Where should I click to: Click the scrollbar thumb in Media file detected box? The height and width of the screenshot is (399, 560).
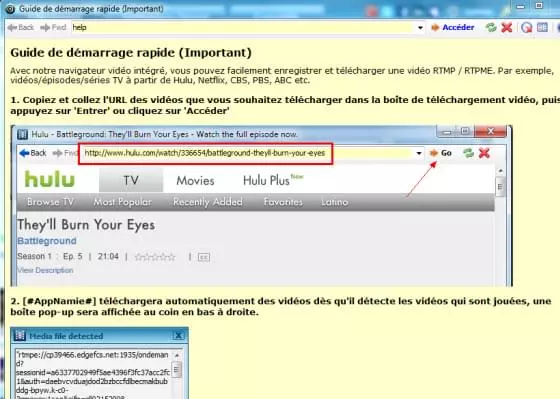click(176, 370)
